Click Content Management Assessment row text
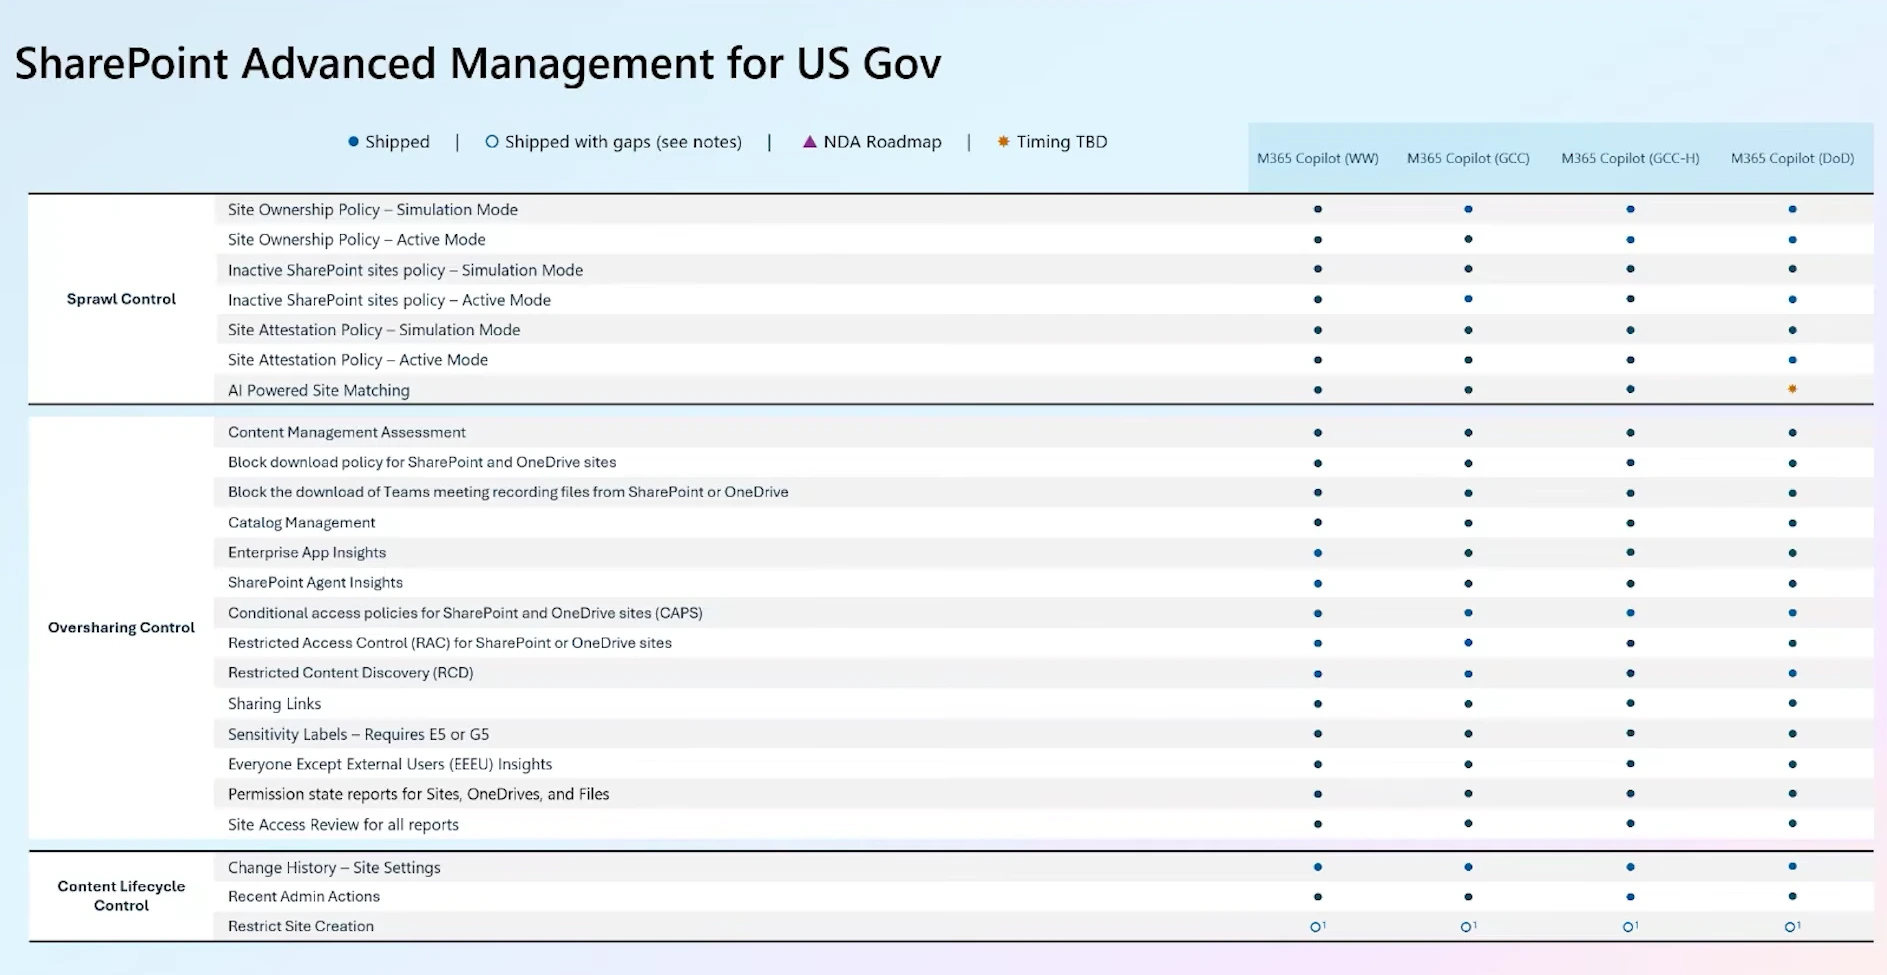 pos(347,432)
